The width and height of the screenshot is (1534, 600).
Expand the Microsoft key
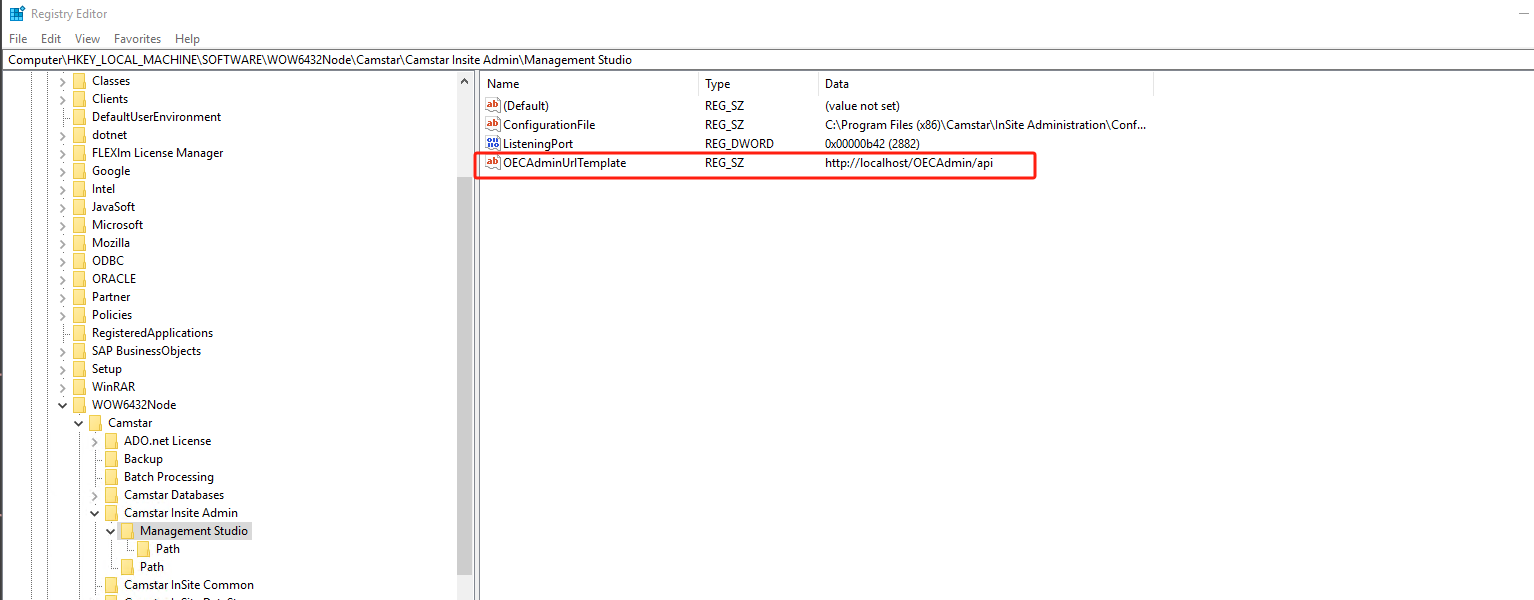63,225
